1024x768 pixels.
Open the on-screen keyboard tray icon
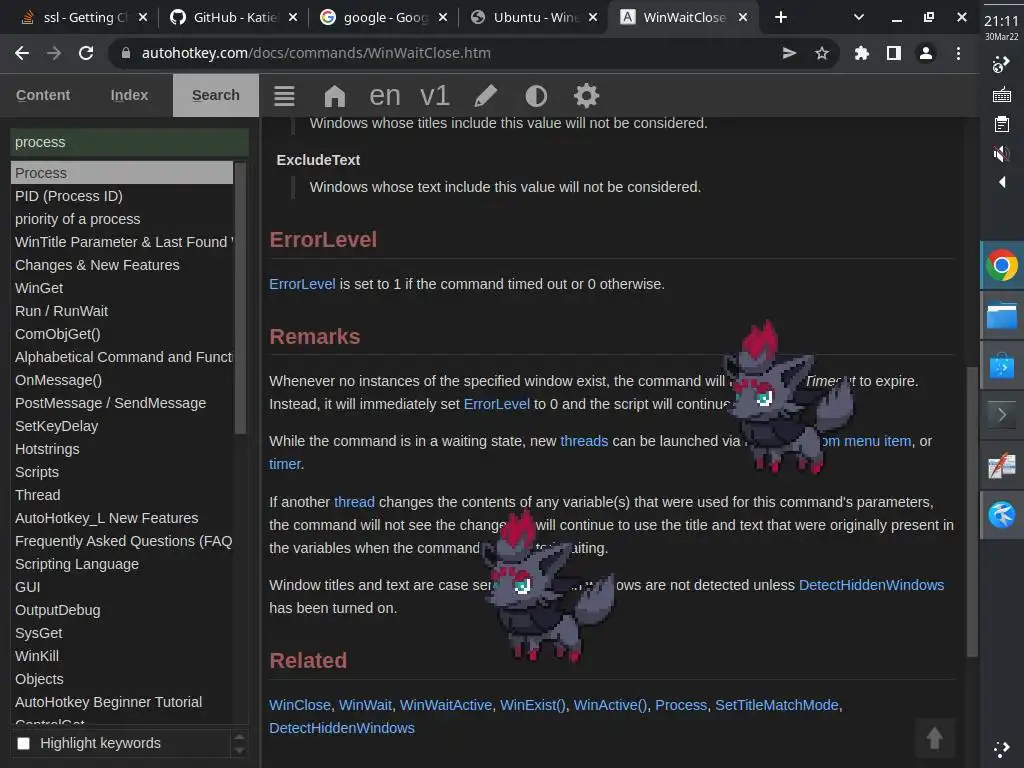(1001, 95)
